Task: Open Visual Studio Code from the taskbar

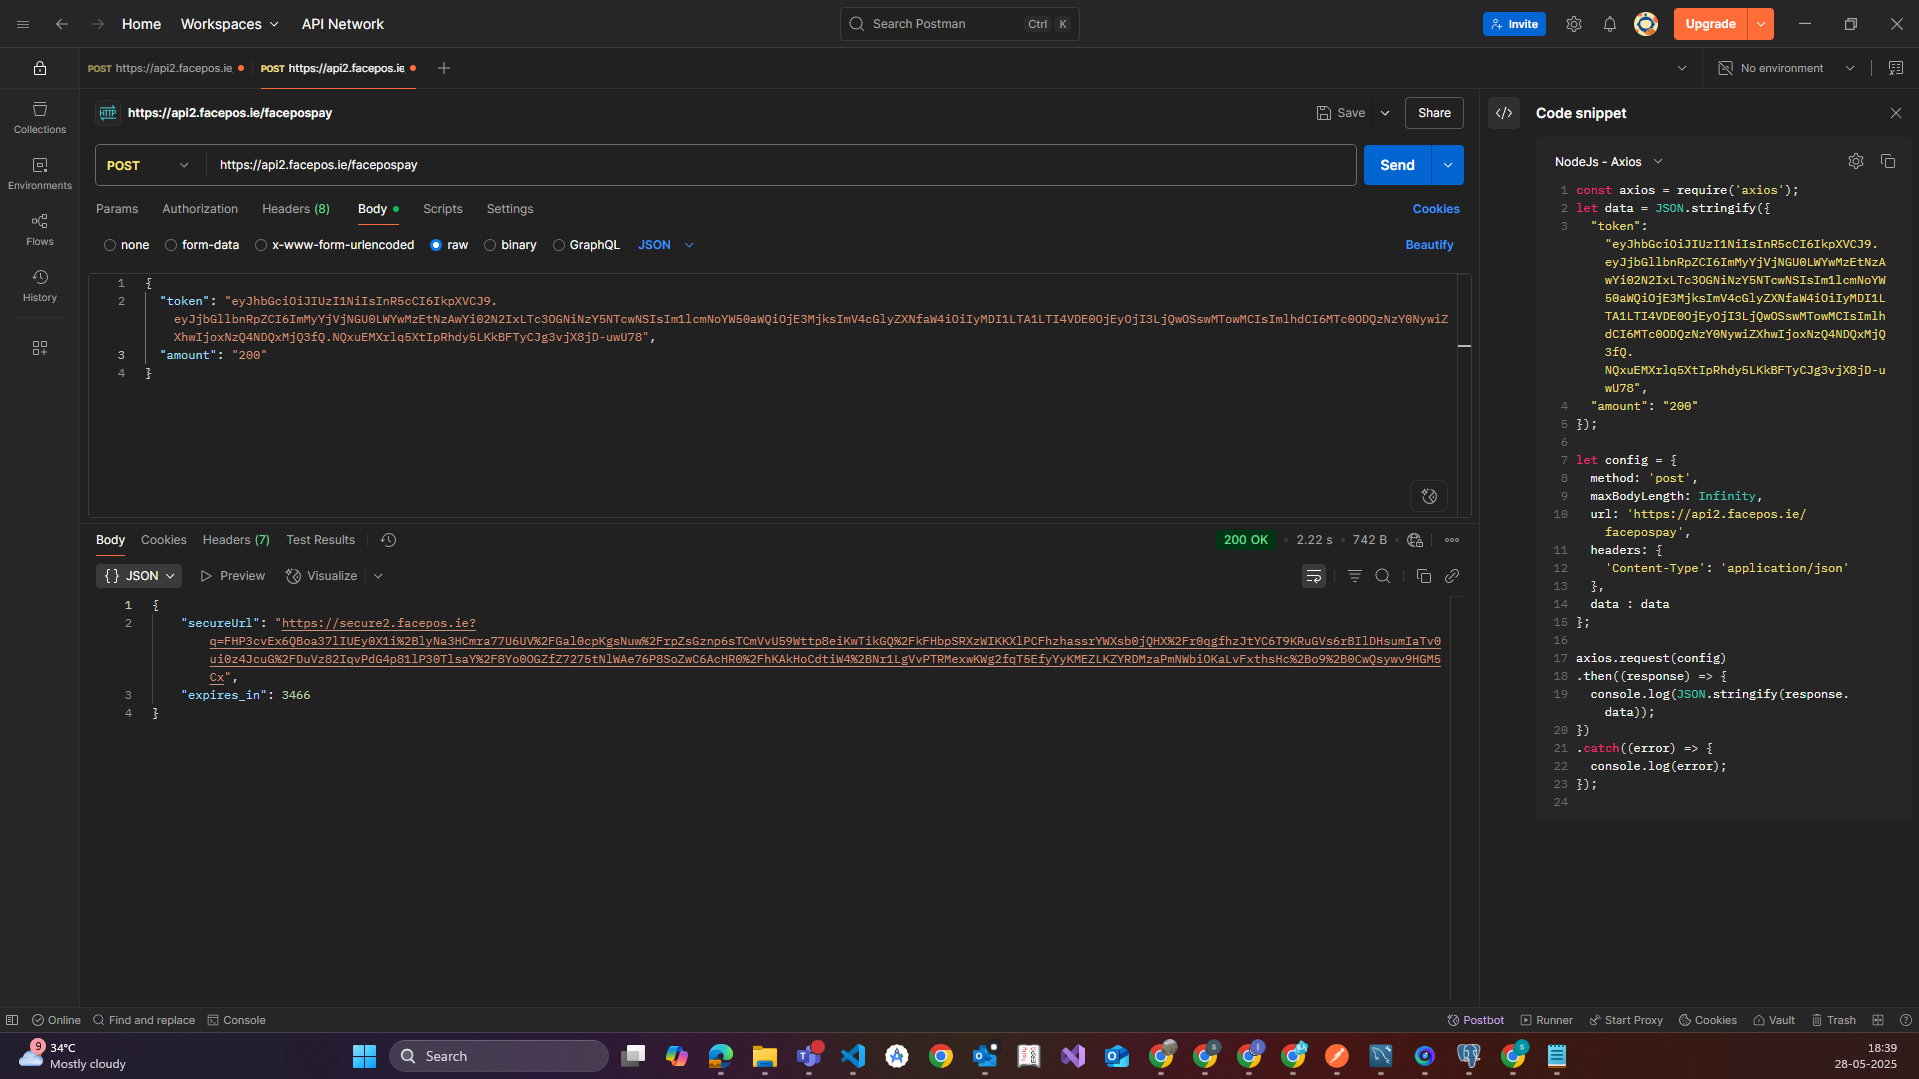Action: coord(853,1056)
